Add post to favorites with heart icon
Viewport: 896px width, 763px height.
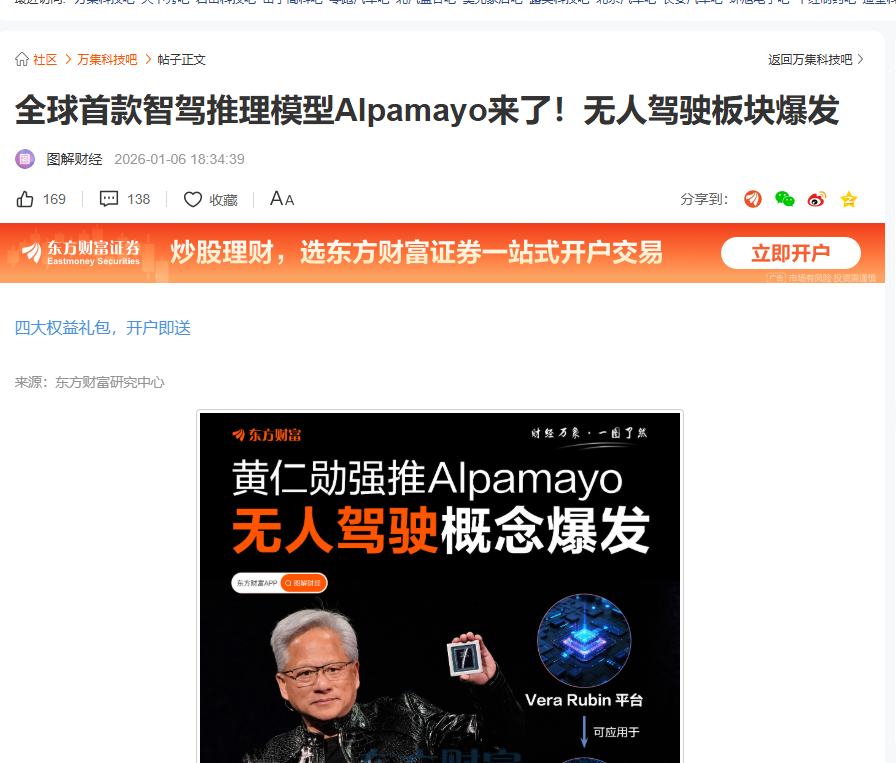pos(193,199)
